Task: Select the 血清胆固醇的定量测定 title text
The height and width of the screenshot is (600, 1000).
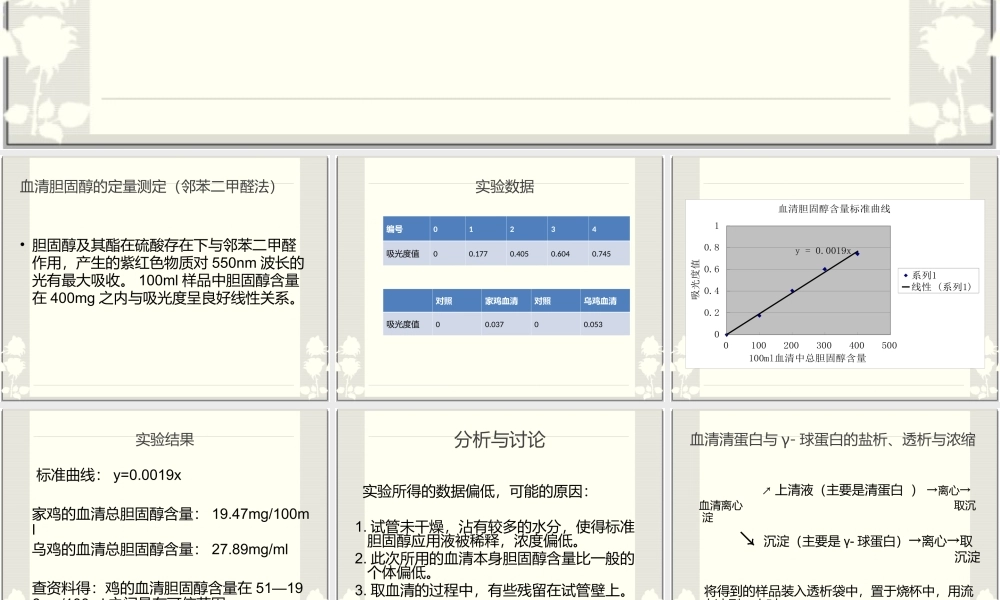Action: 146,186
